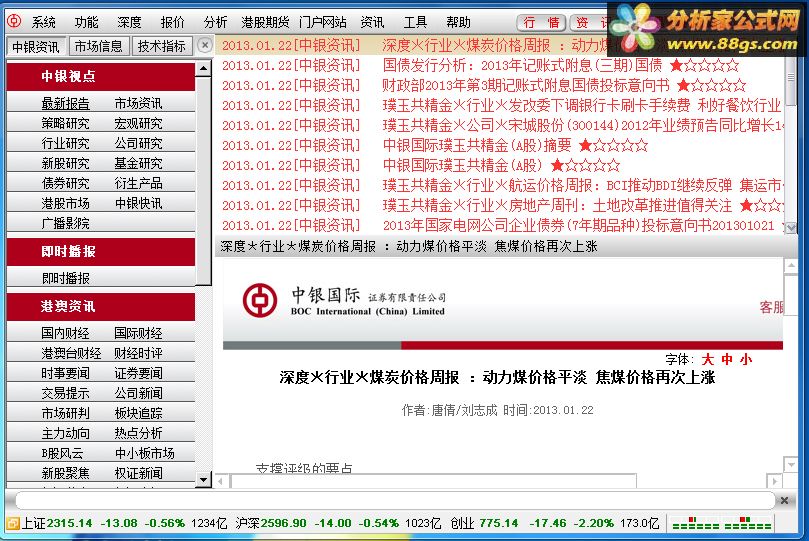The width and height of the screenshot is (809, 541).
Task: Select news row about 宋城股份(300144) 业绩预告
Action: 499,125
